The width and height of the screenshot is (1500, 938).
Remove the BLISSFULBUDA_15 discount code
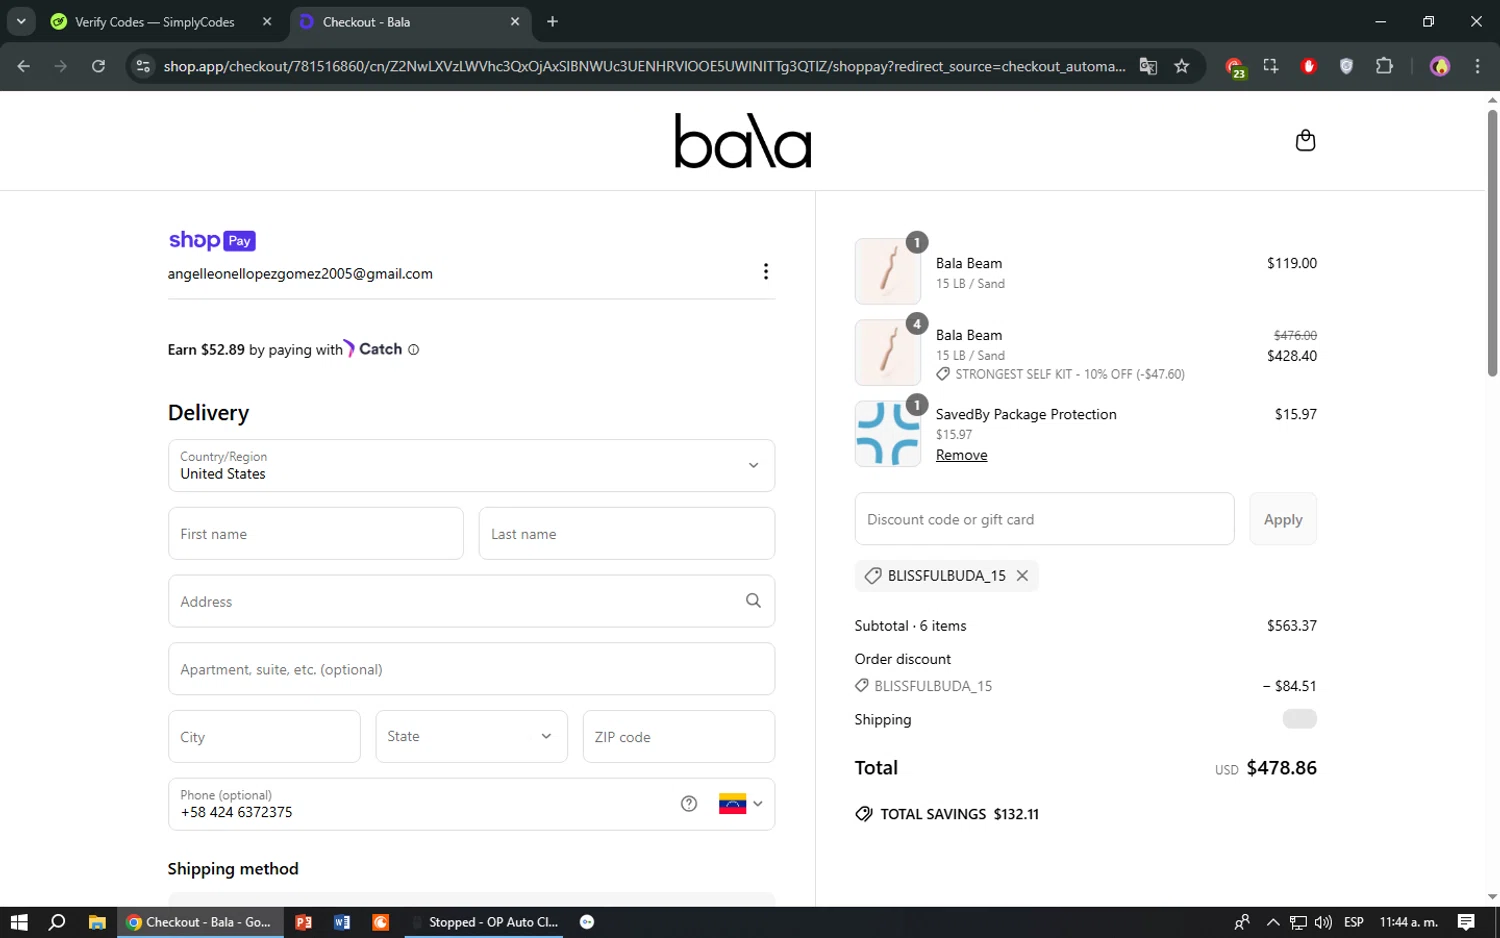1022,576
